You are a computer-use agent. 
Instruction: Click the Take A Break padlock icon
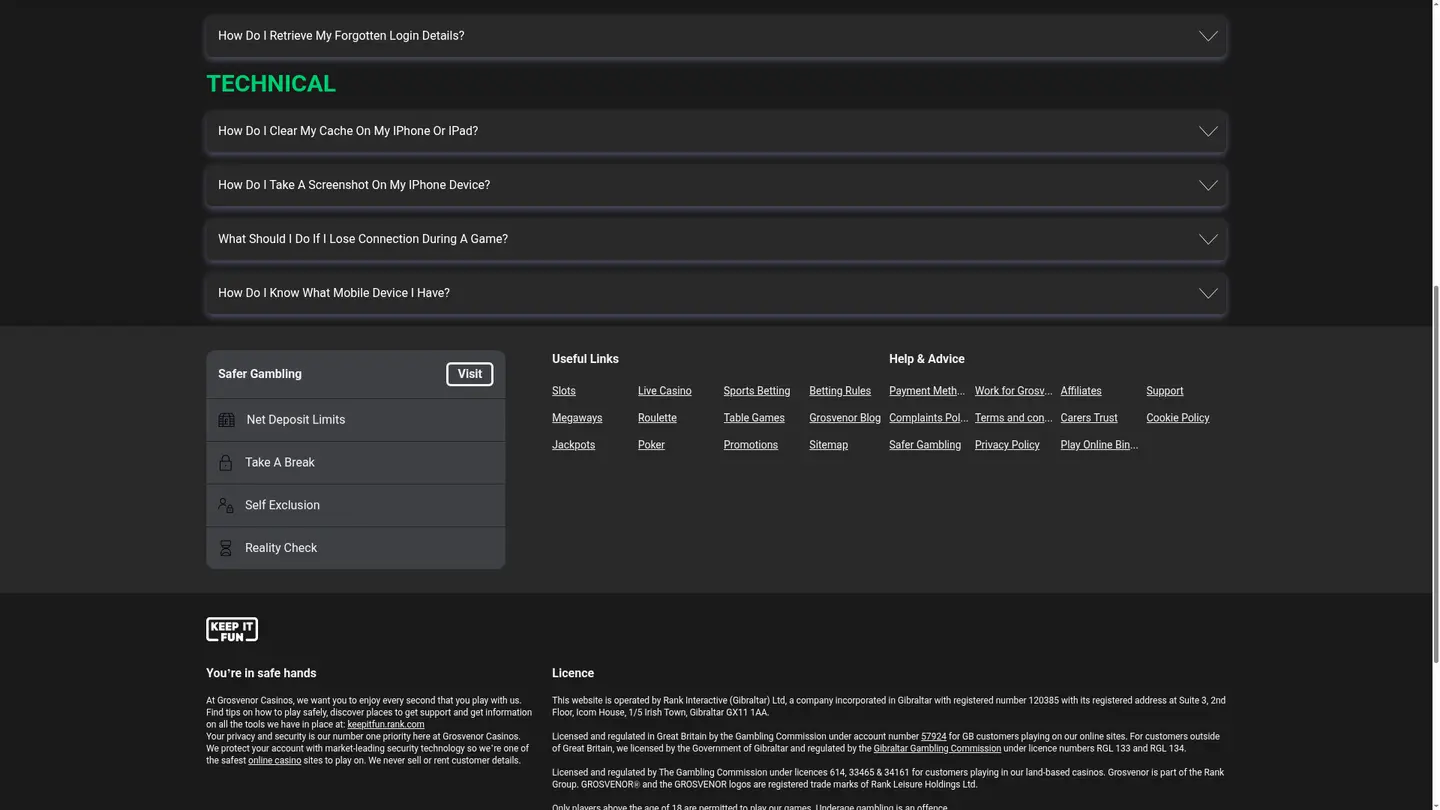point(225,463)
